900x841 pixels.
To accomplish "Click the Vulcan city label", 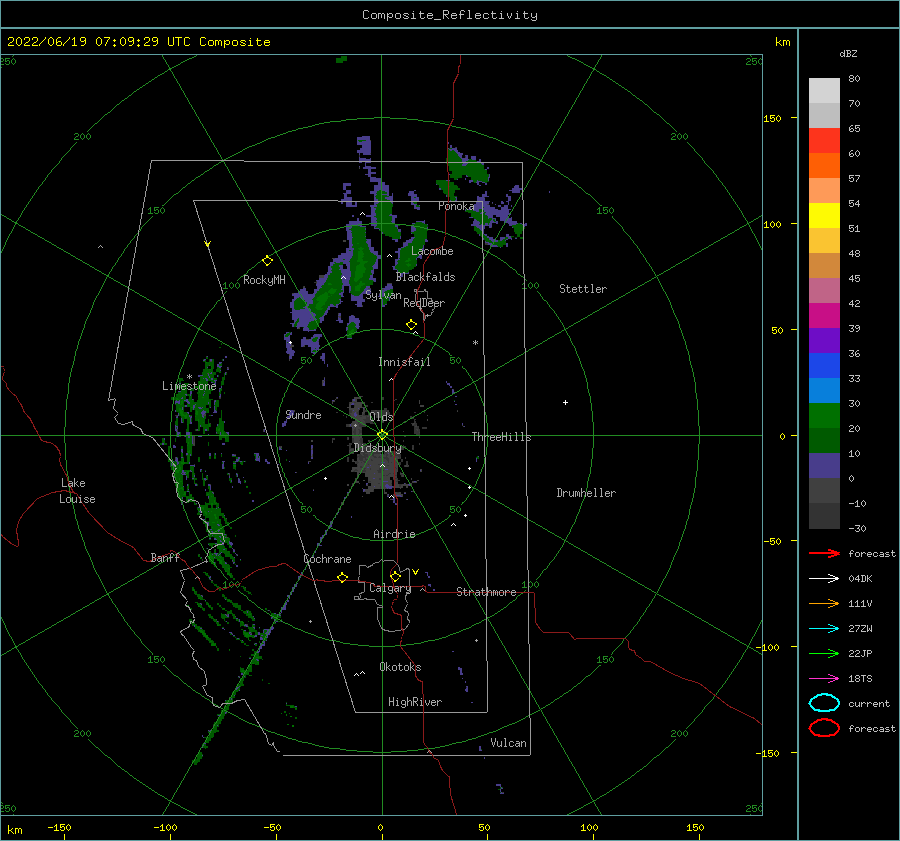I will 508,743.
